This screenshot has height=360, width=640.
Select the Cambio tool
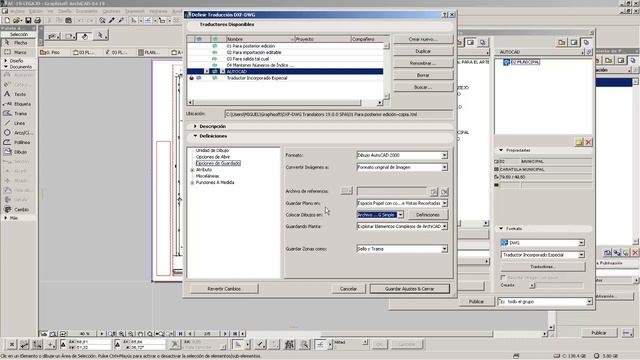19,209
